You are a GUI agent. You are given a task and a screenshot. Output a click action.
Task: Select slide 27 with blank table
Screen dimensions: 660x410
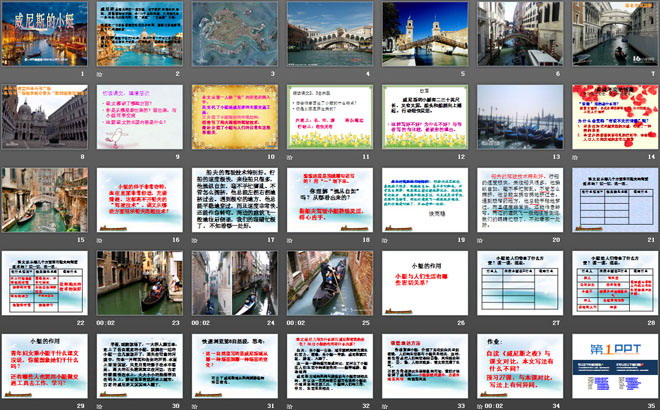pos(520,283)
